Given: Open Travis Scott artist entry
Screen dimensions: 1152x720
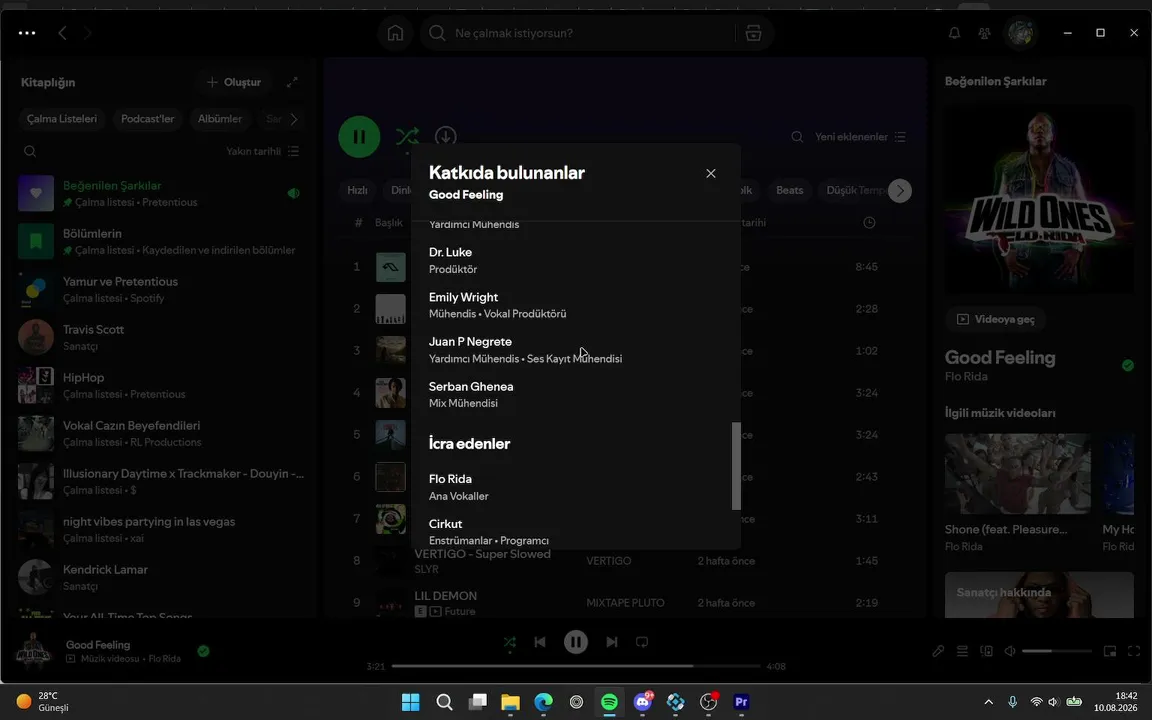Looking at the screenshot, I should [161, 337].
